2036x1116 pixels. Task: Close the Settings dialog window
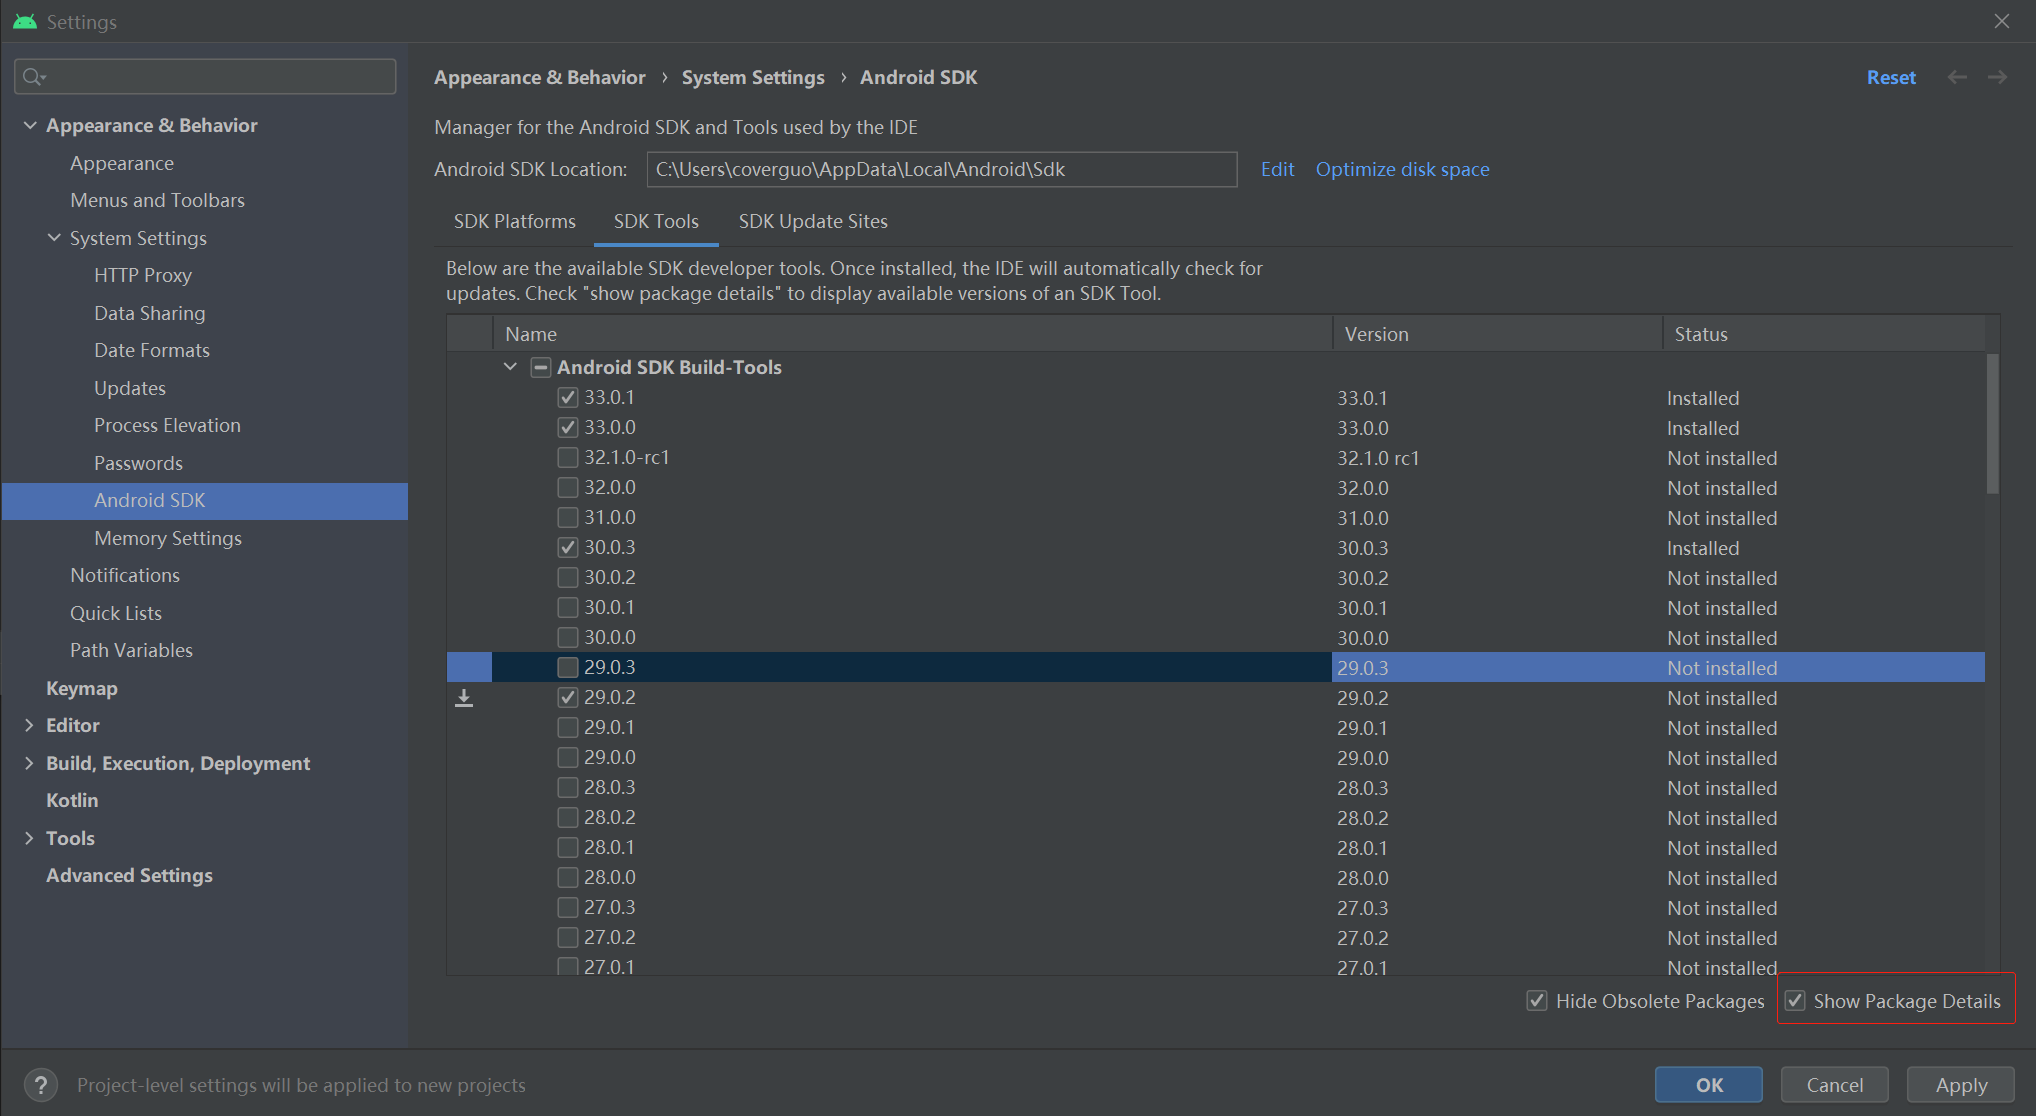pyautogui.click(x=2001, y=21)
